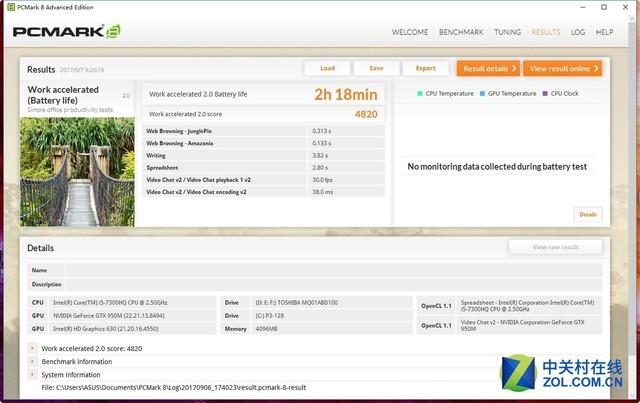640x403 pixels.
Task: Maximize the PCMark 8 window
Action: tap(604, 7)
